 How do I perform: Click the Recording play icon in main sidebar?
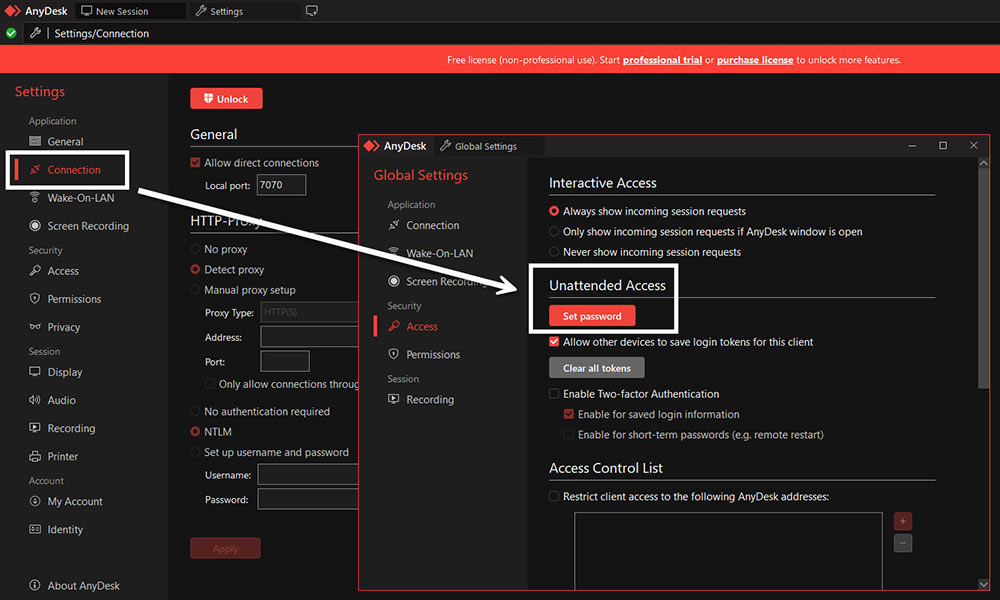point(35,427)
